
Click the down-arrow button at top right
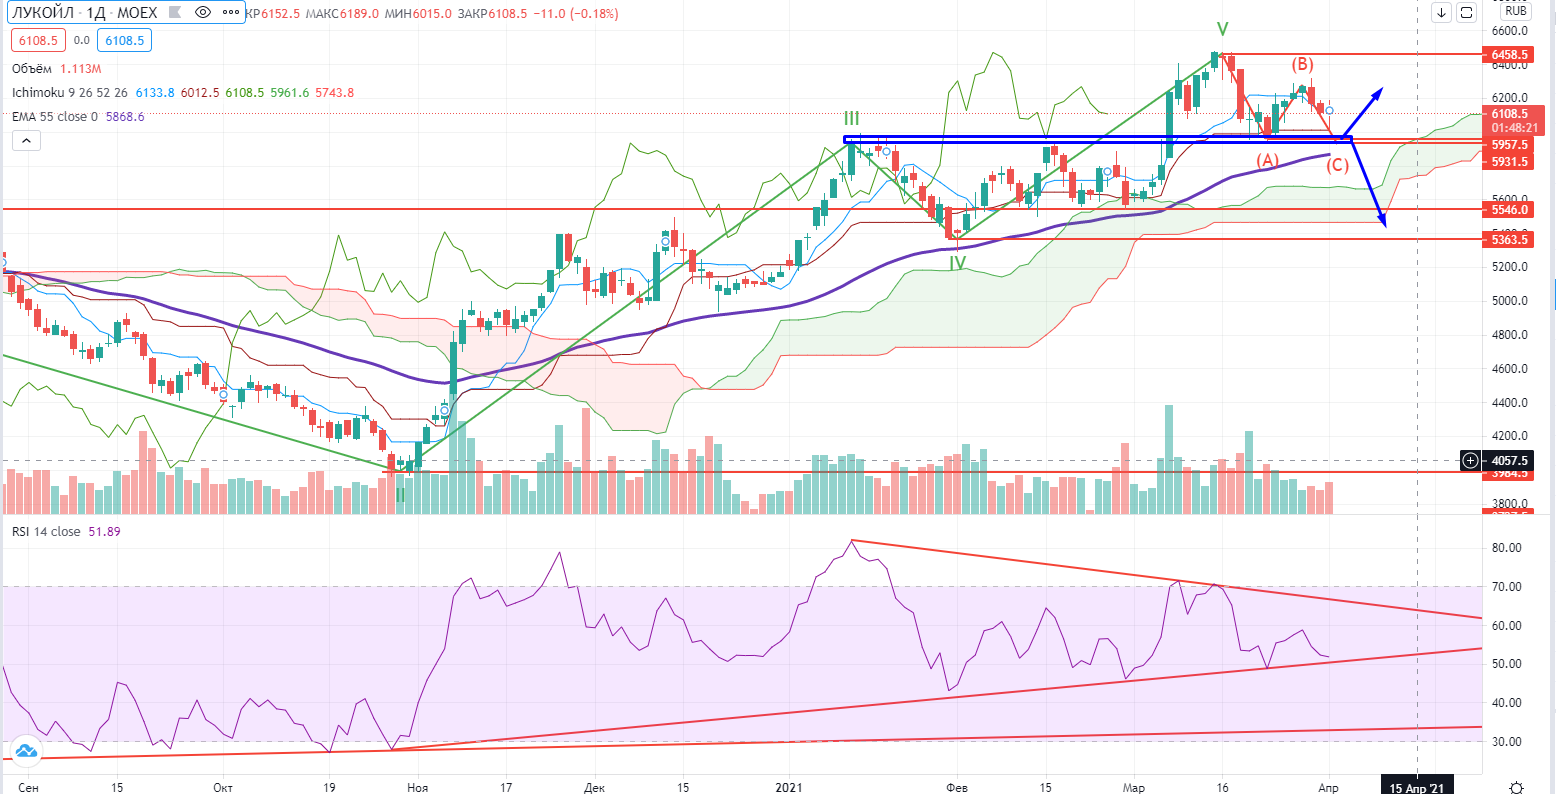(1441, 13)
